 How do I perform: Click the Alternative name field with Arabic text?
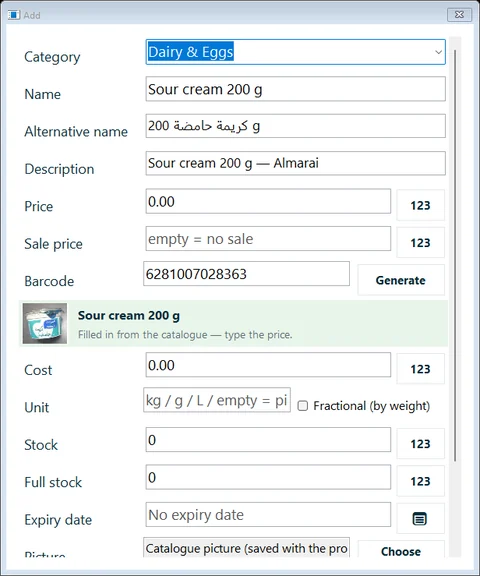point(295,126)
